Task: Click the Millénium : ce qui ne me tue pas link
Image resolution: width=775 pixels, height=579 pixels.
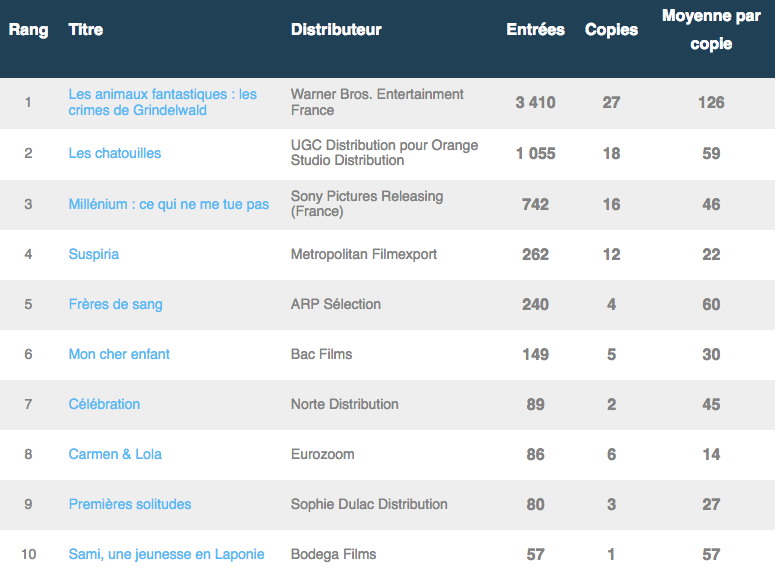Action: [168, 204]
